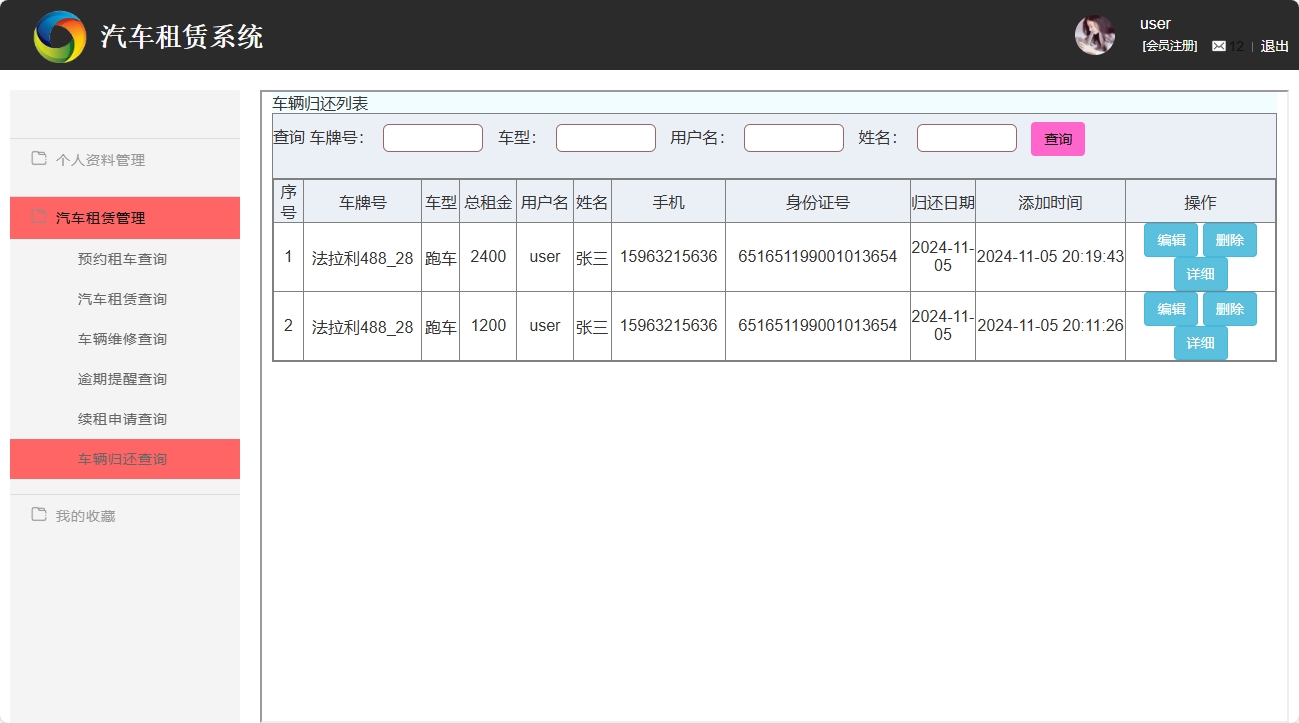1299x723 pixels.
Task: Delete the second return record
Action: [x=1229, y=309]
